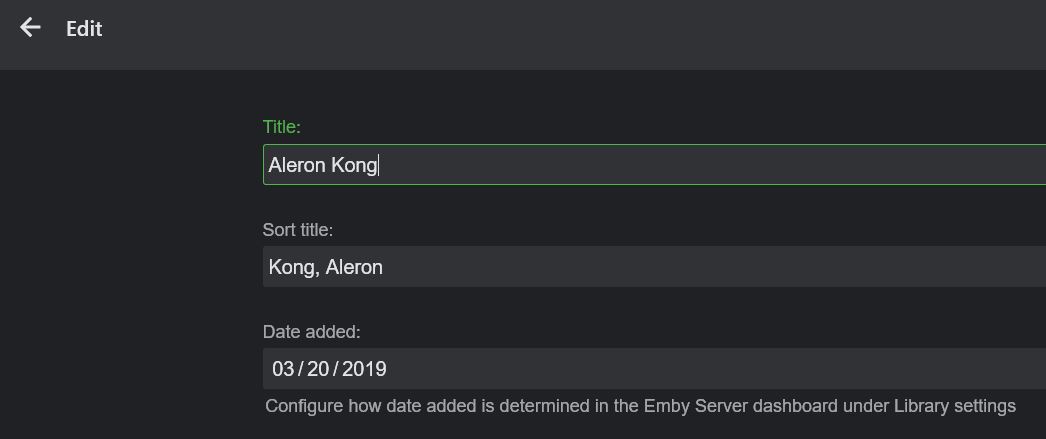Click the word Aleron in Title field
The height and width of the screenshot is (439, 1046).
[x=297, y=165]
